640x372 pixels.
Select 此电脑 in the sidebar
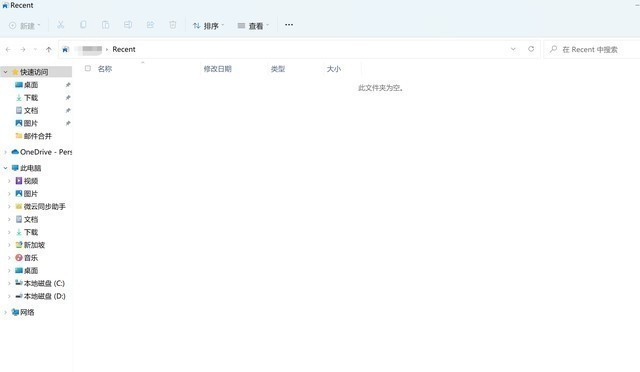(30, 168)
